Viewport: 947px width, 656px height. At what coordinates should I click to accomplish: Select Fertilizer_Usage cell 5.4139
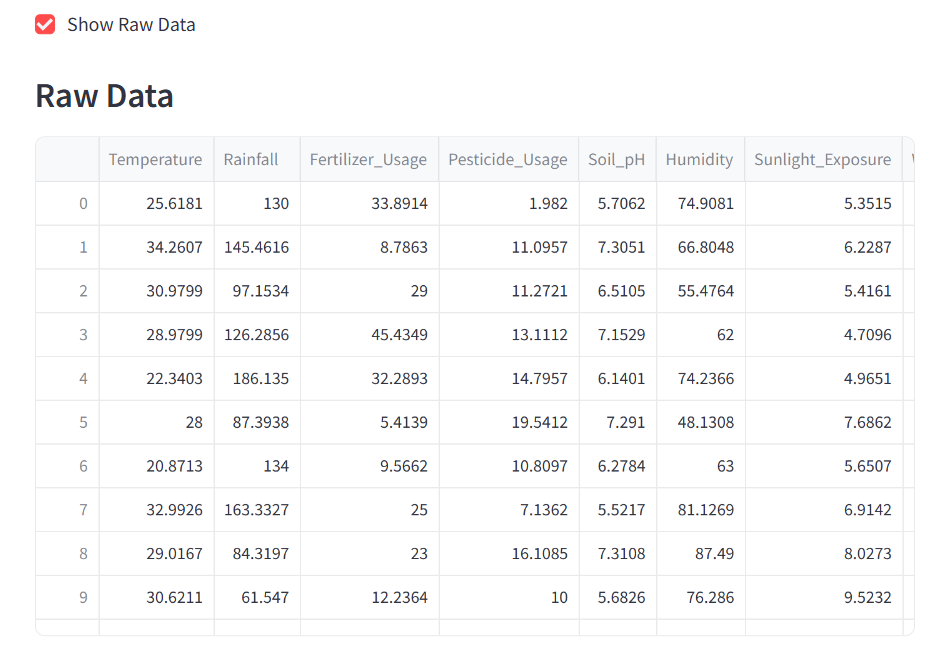(x=370, y=422)
